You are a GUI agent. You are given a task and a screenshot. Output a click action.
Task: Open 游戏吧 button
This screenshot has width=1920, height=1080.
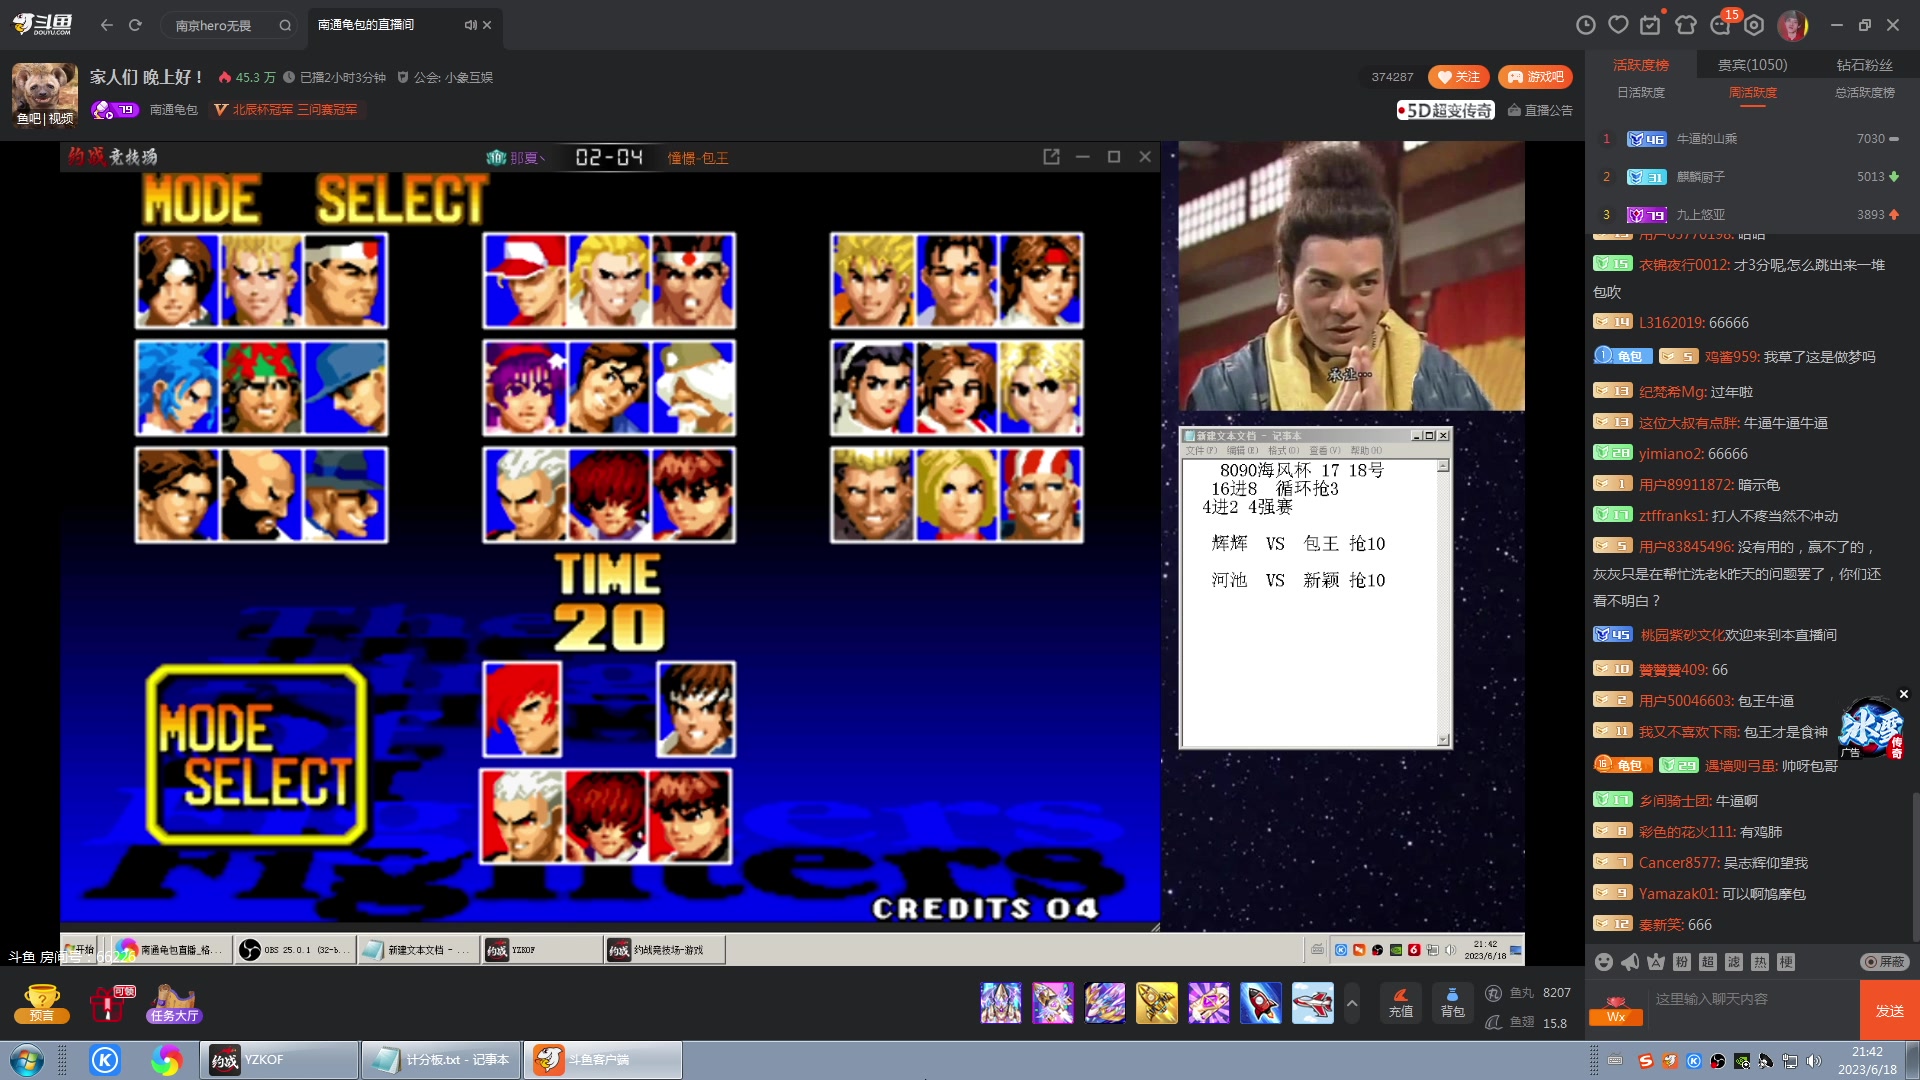pos(1535,77)
